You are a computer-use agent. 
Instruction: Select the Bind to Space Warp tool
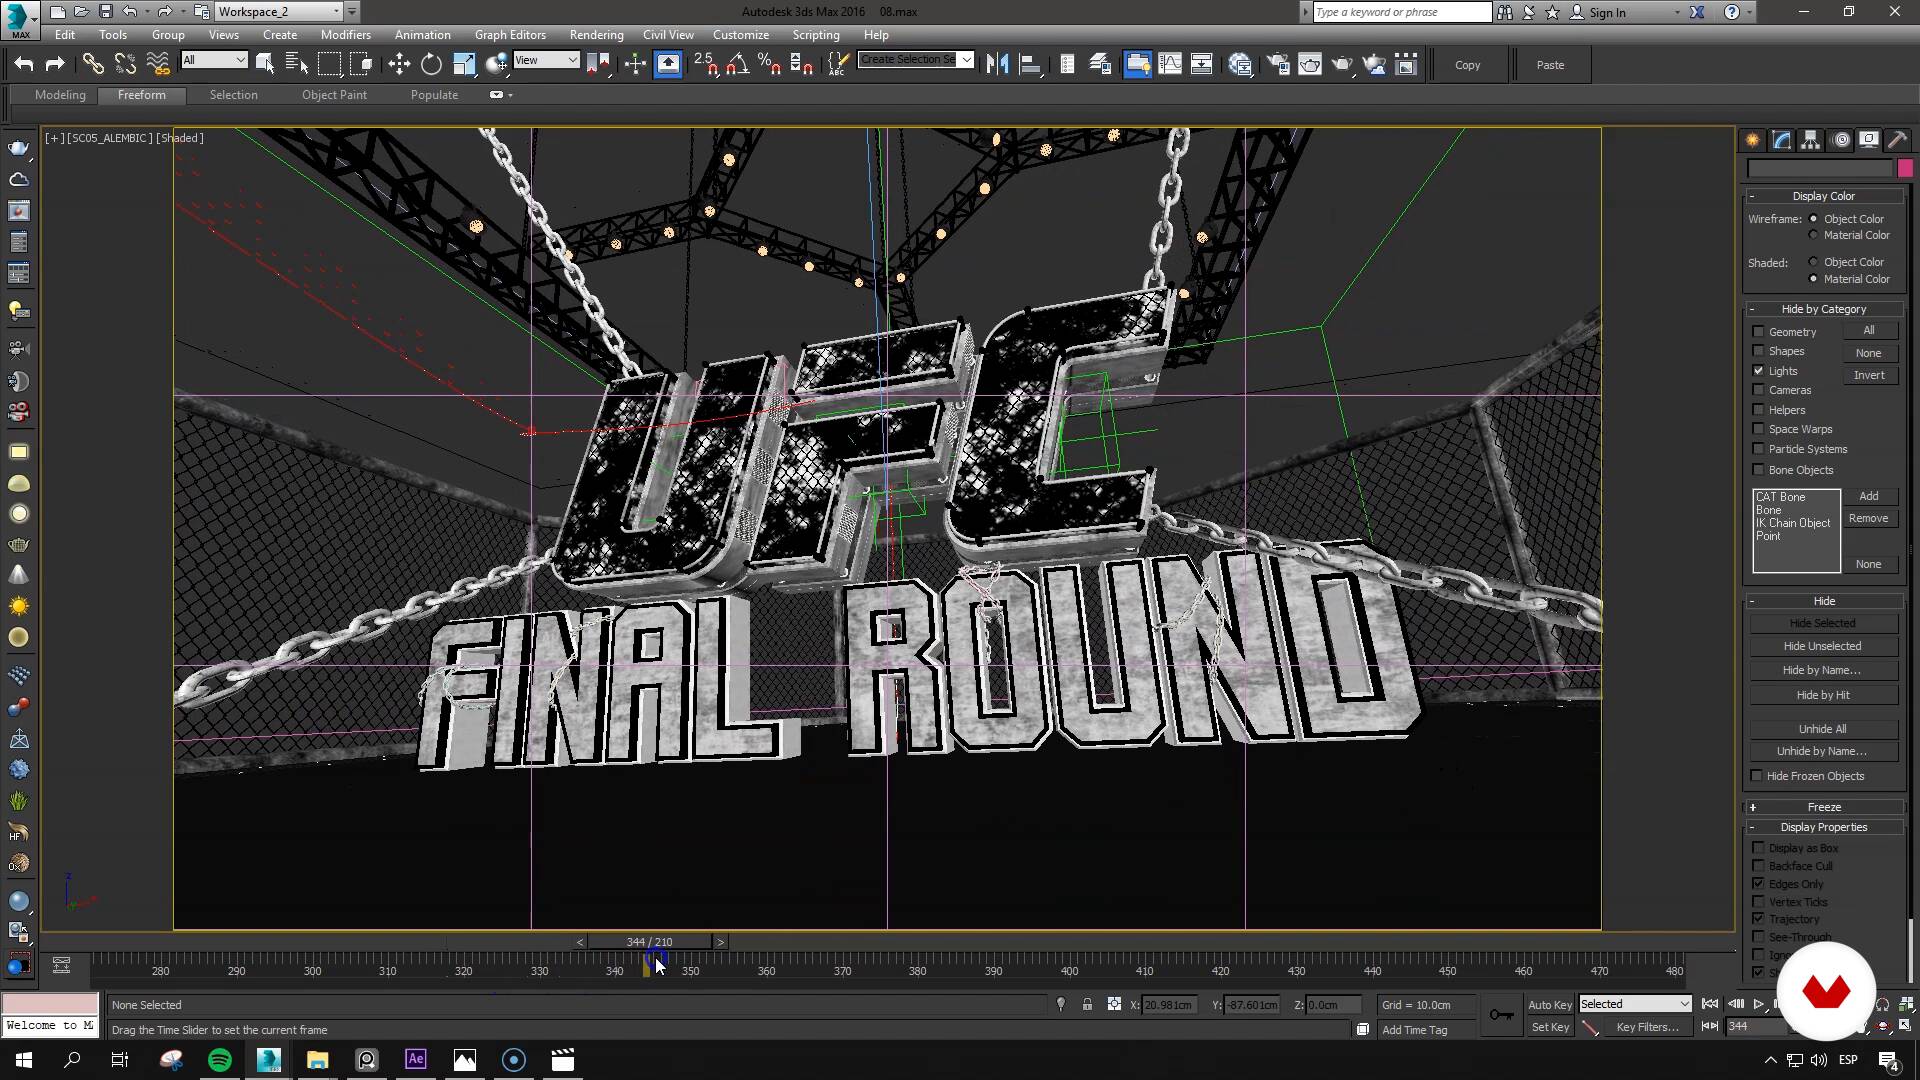(158, 65)
